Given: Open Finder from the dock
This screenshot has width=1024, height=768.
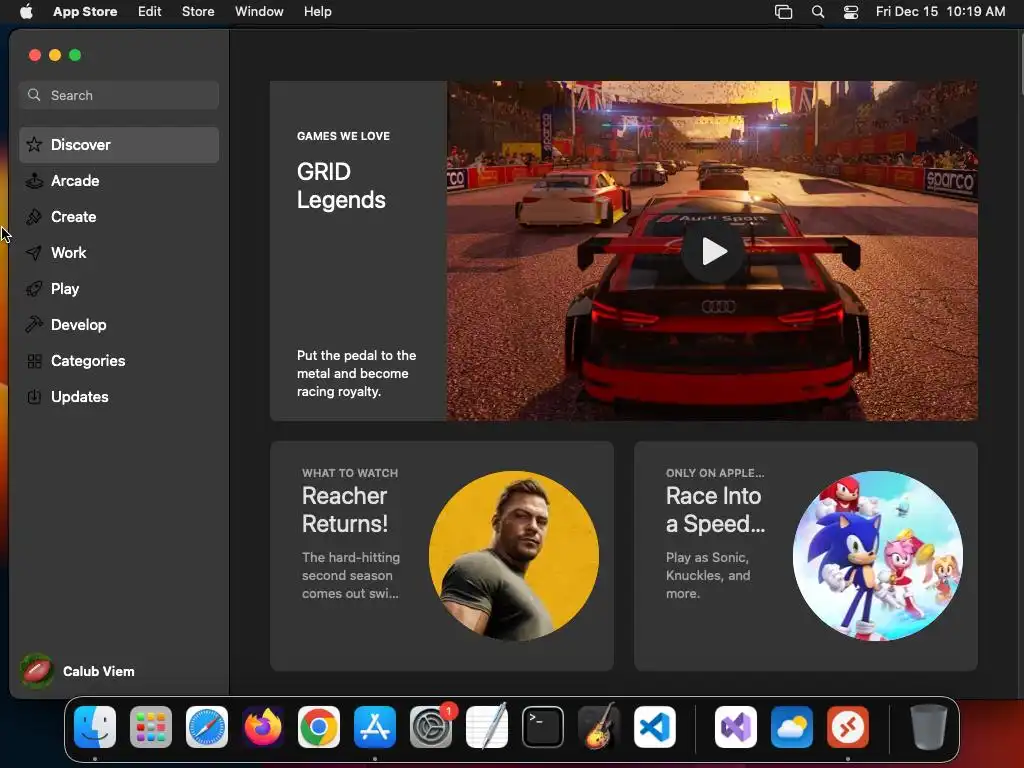Looking at the screenshot, I should (x=95, y=727).
